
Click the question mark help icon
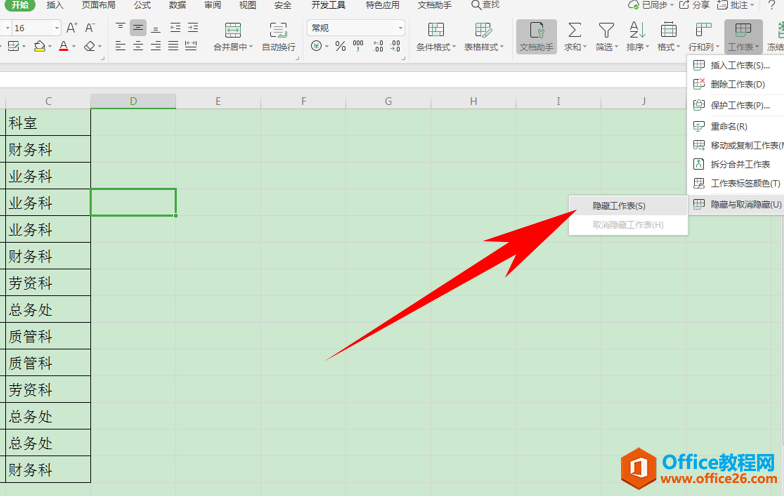point(771,5)
